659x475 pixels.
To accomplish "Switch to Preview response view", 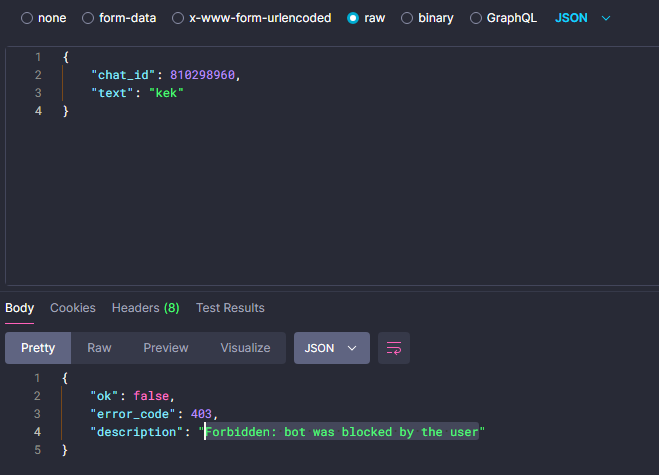I will click(166, 348).
